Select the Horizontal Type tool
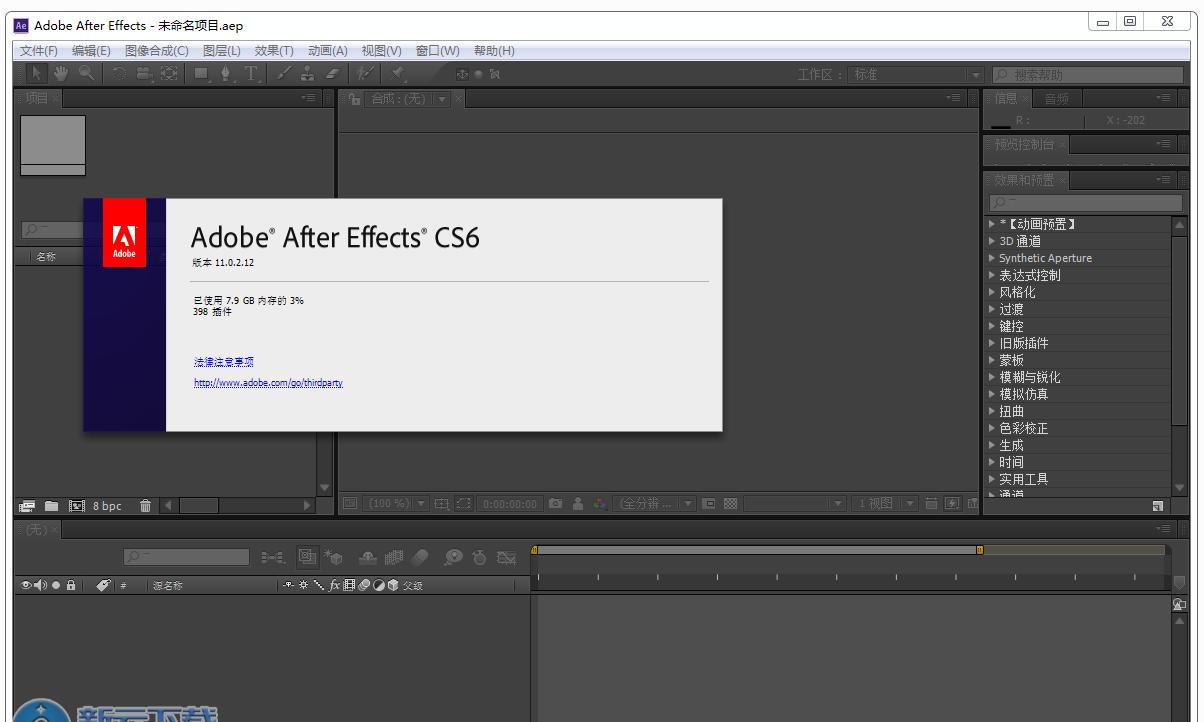The width and height of the screenshot is (1204, 722). click(250, 74)
